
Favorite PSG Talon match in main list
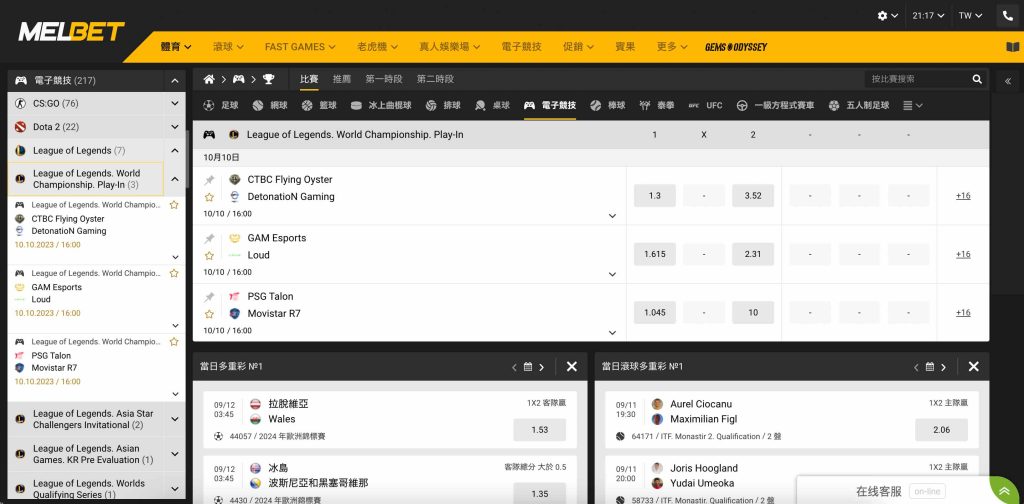pyautogui.click(x=209, y=314)
